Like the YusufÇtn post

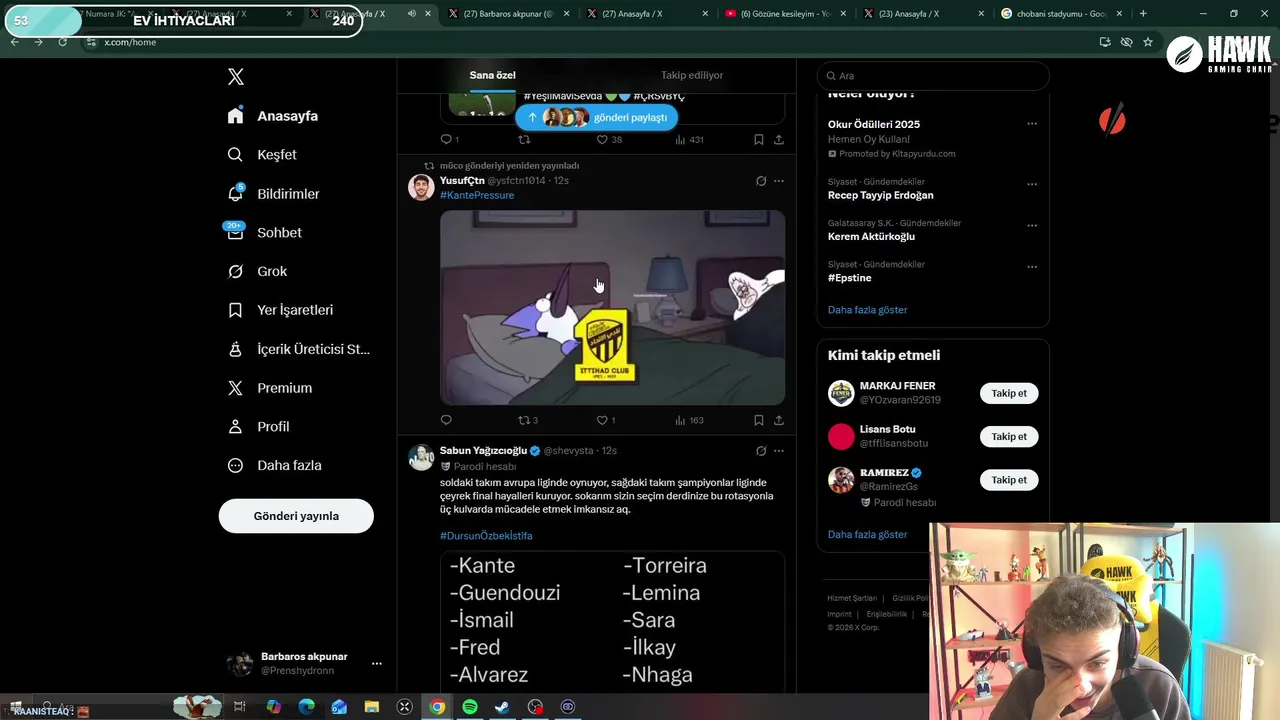click(606, 420)
